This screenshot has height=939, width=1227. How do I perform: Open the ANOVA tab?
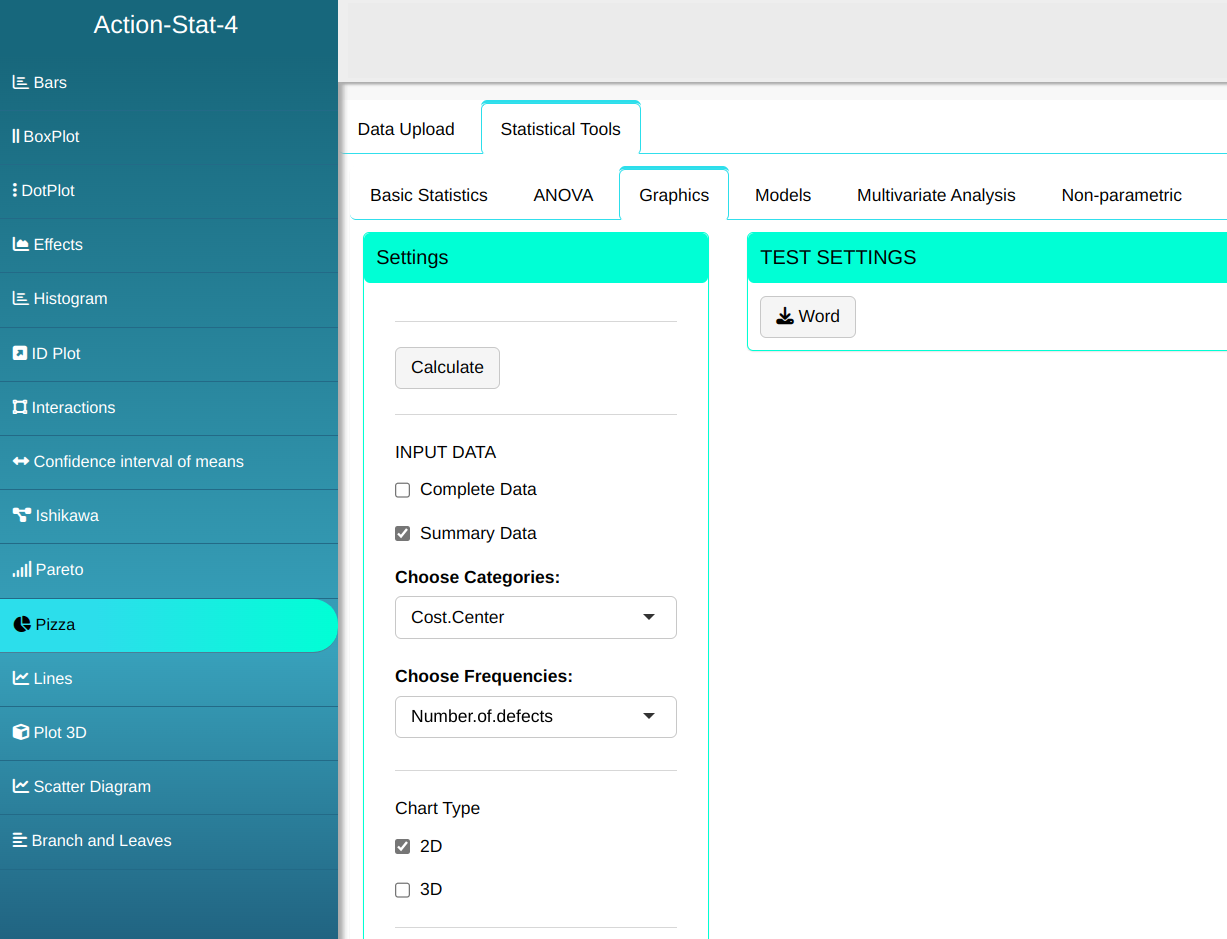563,195
